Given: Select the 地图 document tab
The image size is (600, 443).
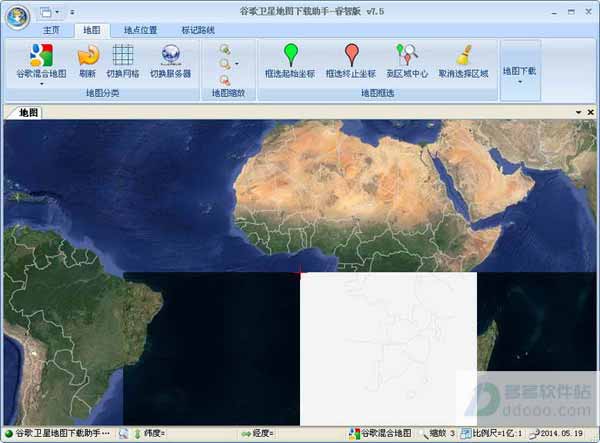Looking at the screenshot, I should click(27, 112).
